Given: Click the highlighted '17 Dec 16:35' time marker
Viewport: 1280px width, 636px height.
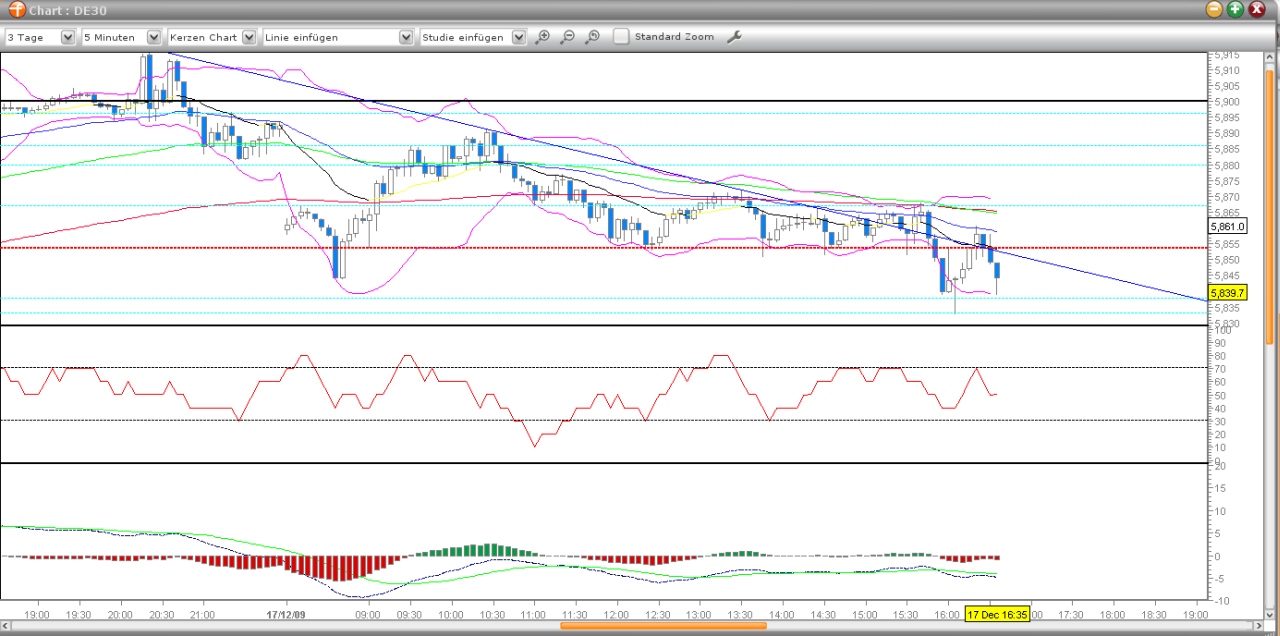Looking at the screenshot, I should (x=997, y=615).
